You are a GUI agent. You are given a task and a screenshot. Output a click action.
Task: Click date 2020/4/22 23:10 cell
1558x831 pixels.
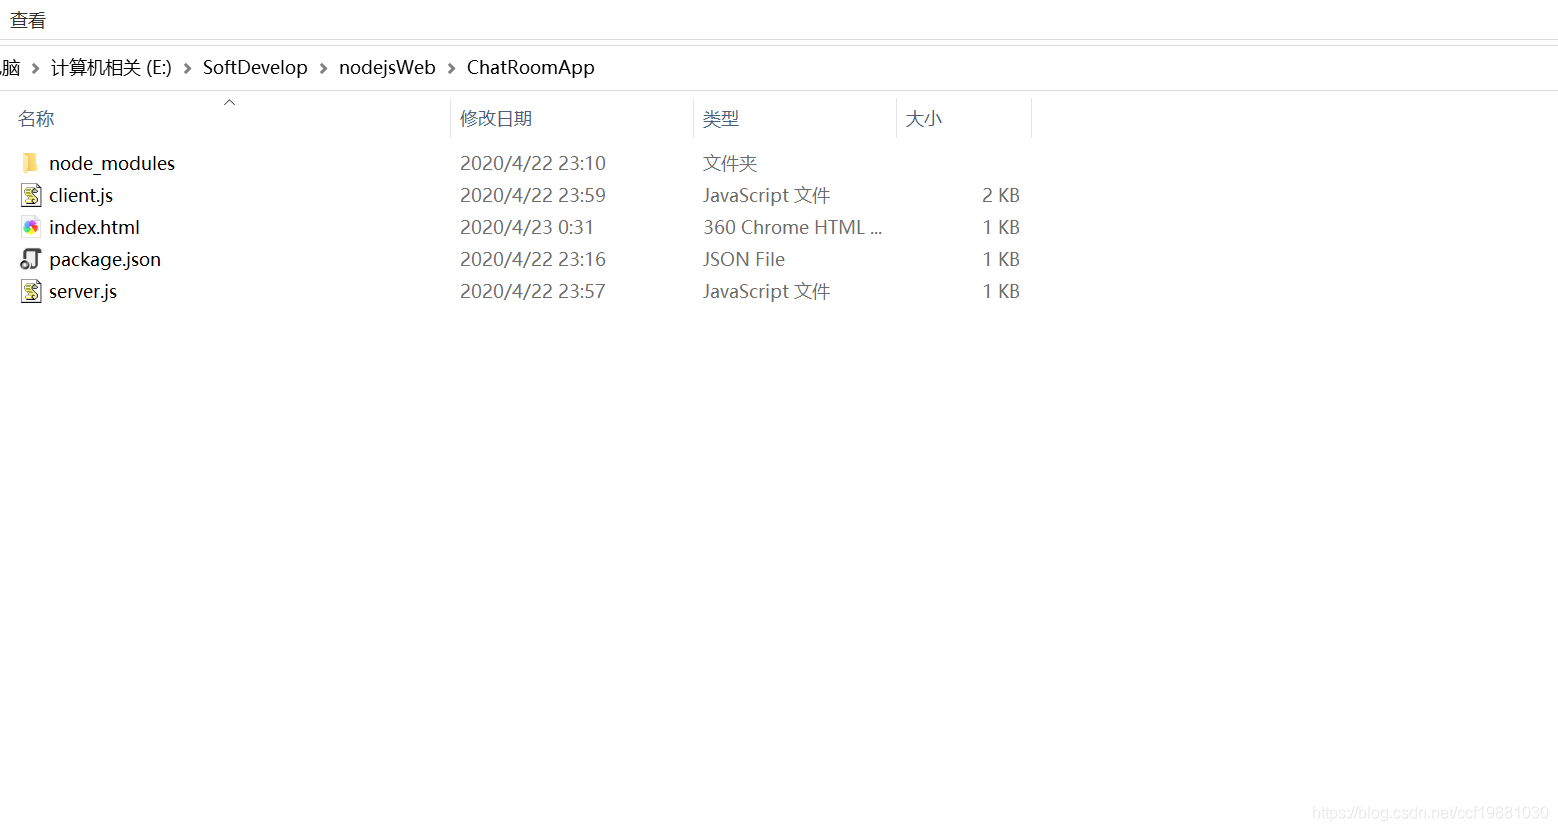533,163
